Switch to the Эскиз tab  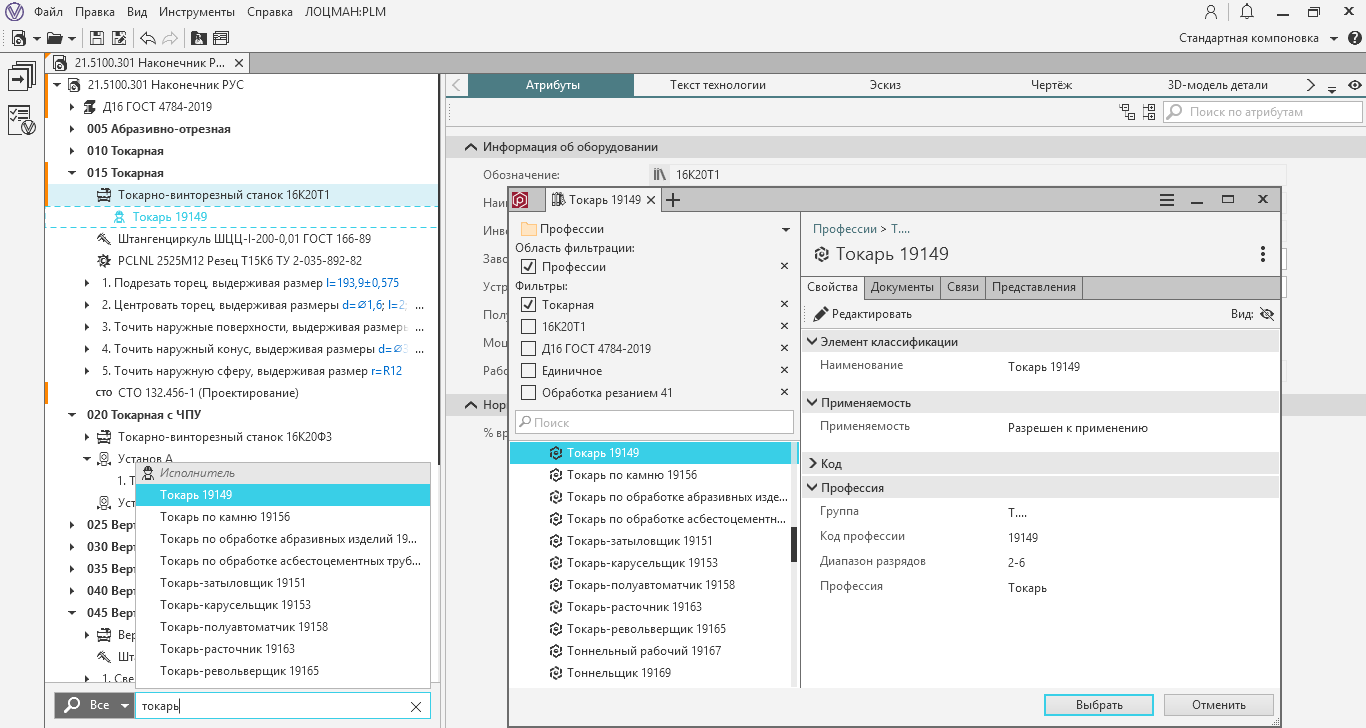point(886,85)
